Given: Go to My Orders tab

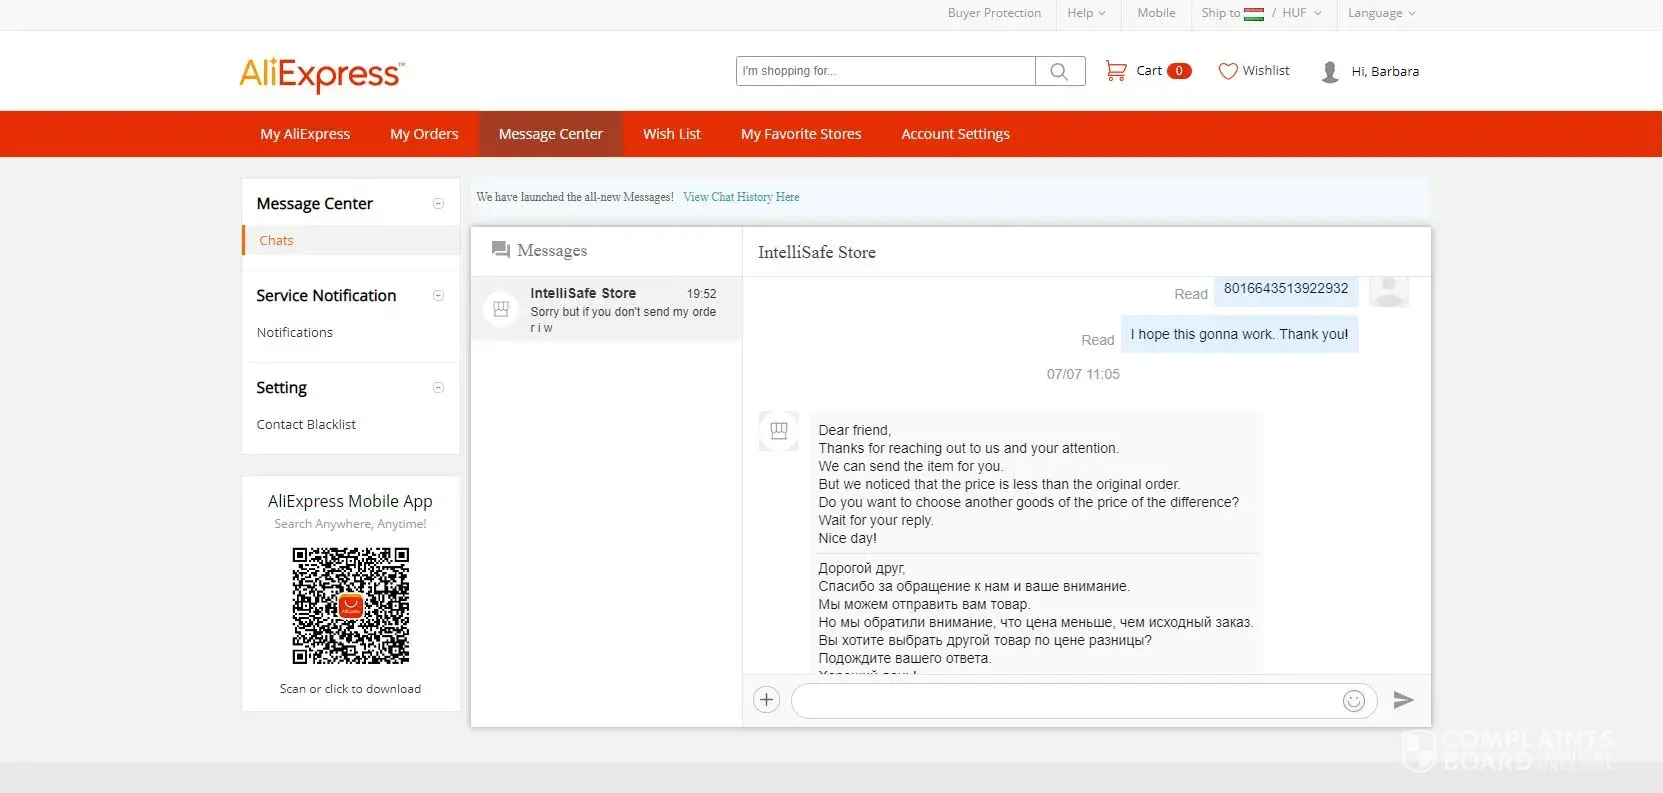Looking at the screenshot, I should tap(424, 134).
